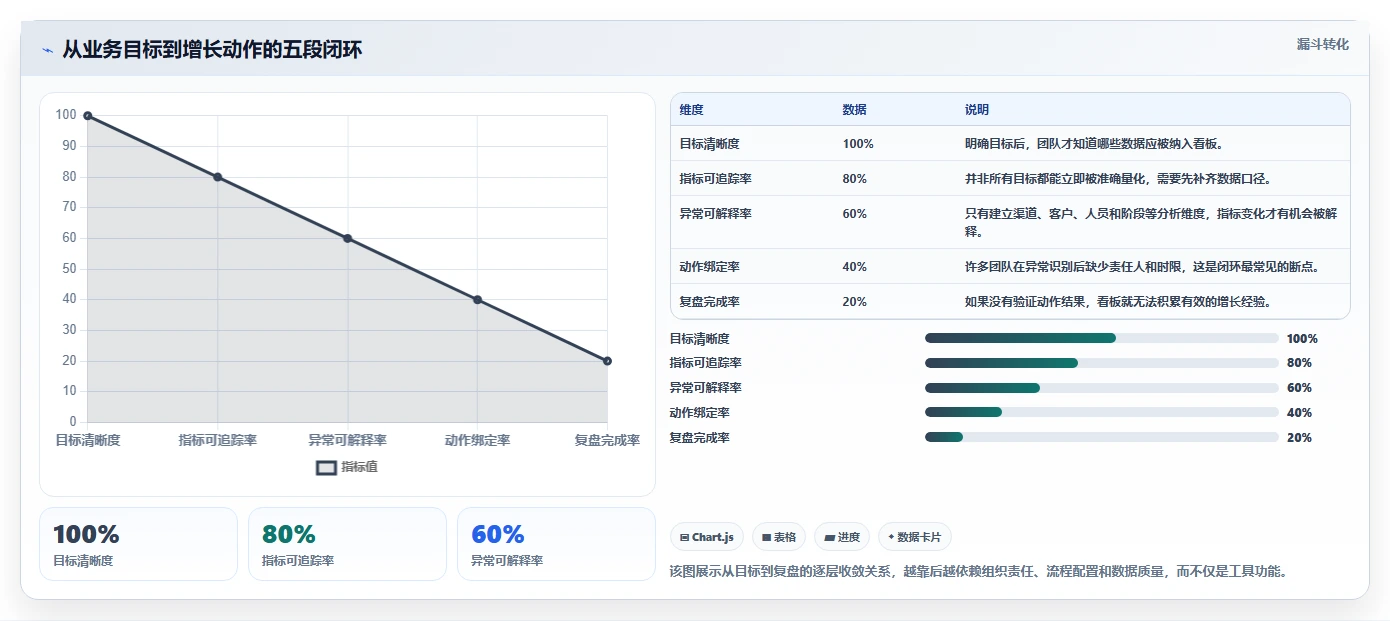Click the 60% label beside the 异常可解释率 progress bar

(1299, 388)
